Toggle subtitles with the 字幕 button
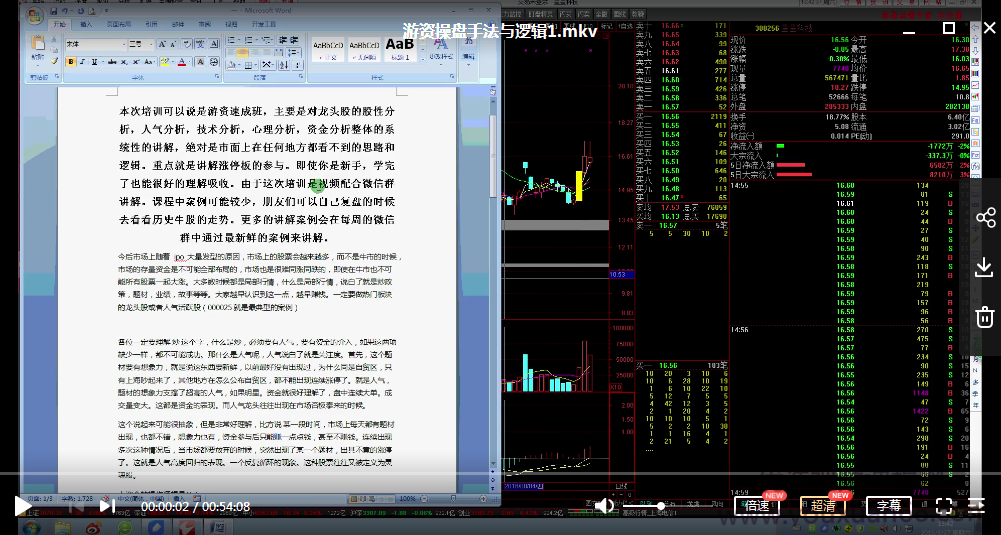The width and height of the screenshot is (1001, 535). tap(889, 506)
